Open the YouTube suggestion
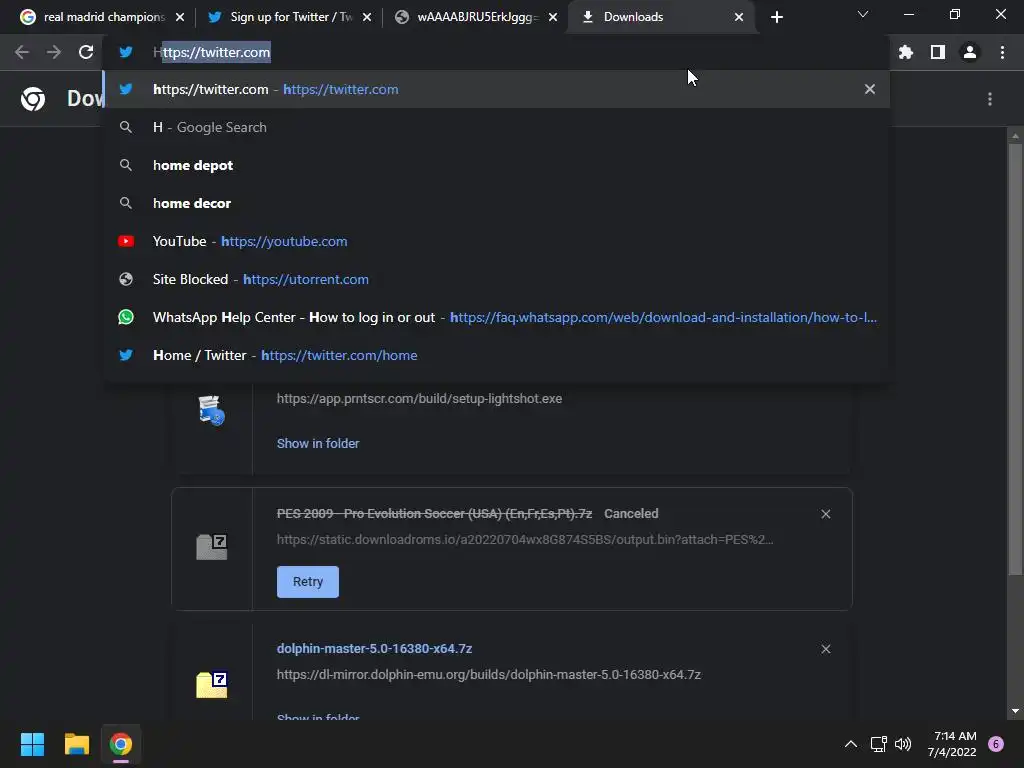The width and height of the screenshot is (1024, 768). click(496, 241)
